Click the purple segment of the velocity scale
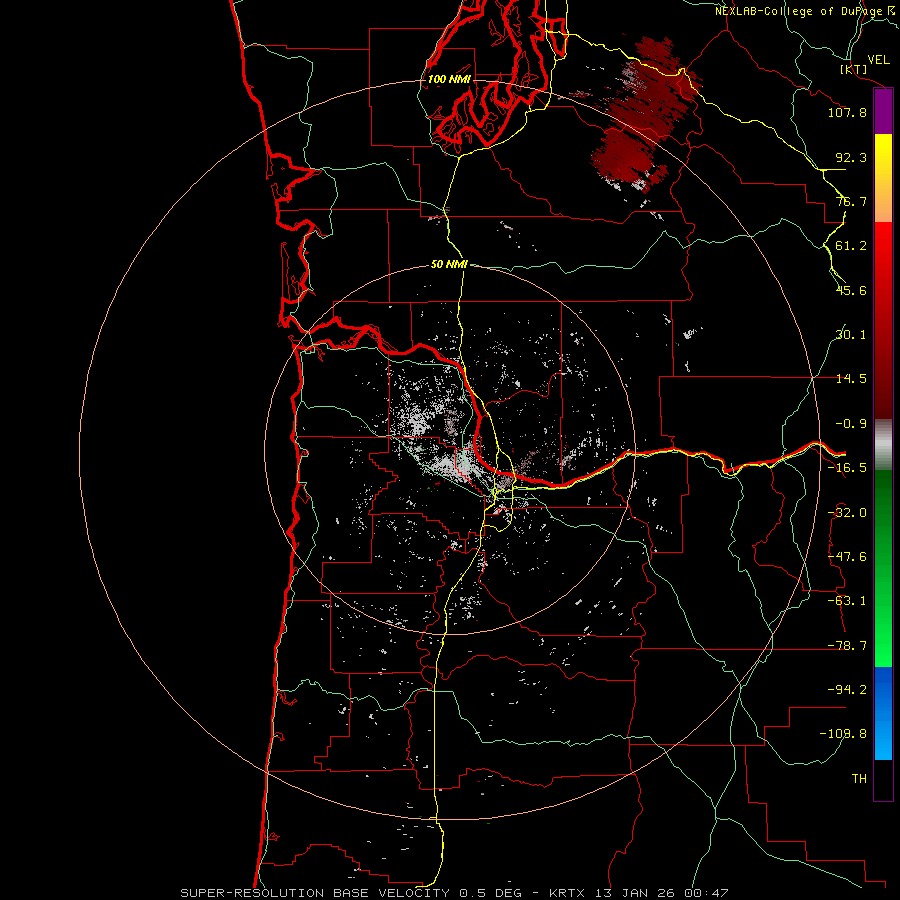The height and width of the screenshot is (900, 900). [x=883, y=111]
